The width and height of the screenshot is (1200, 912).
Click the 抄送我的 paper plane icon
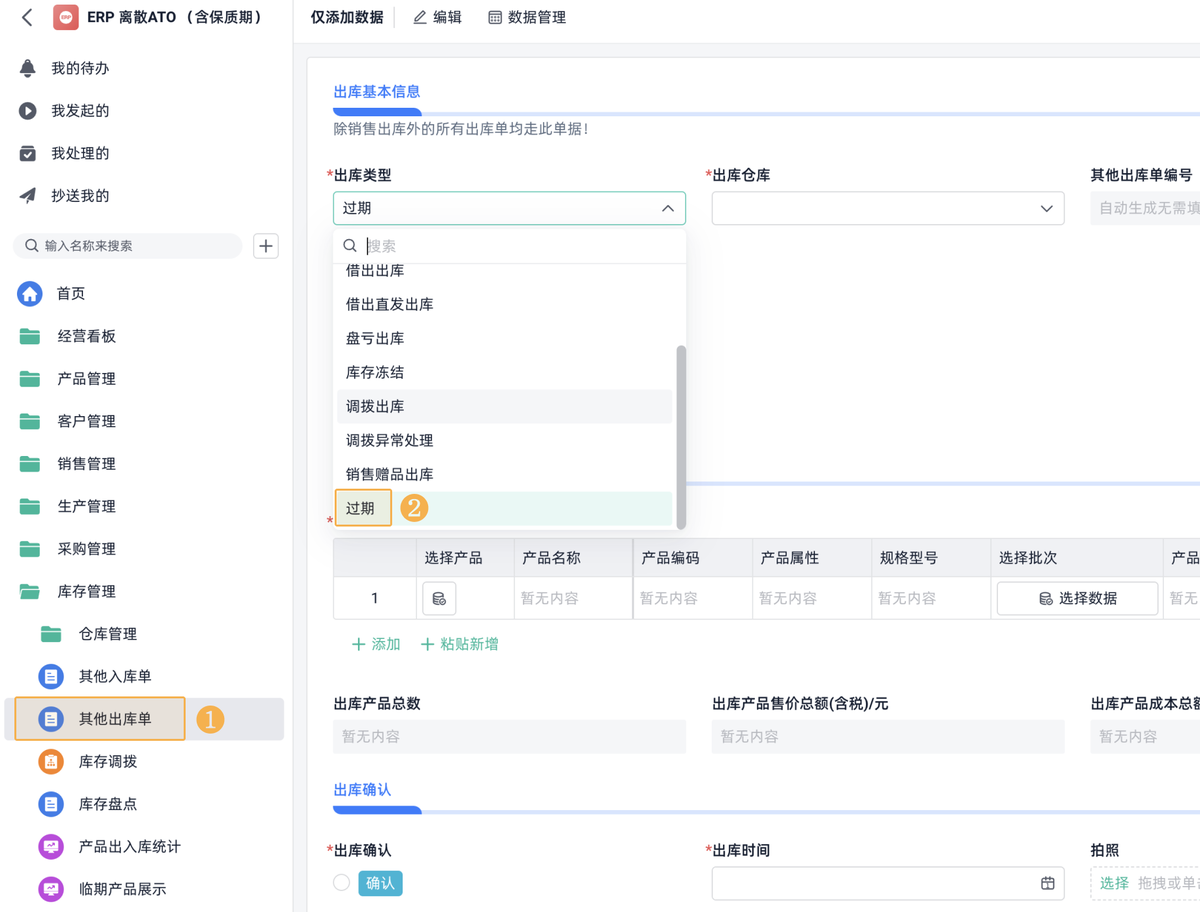[x=28, y=196]
